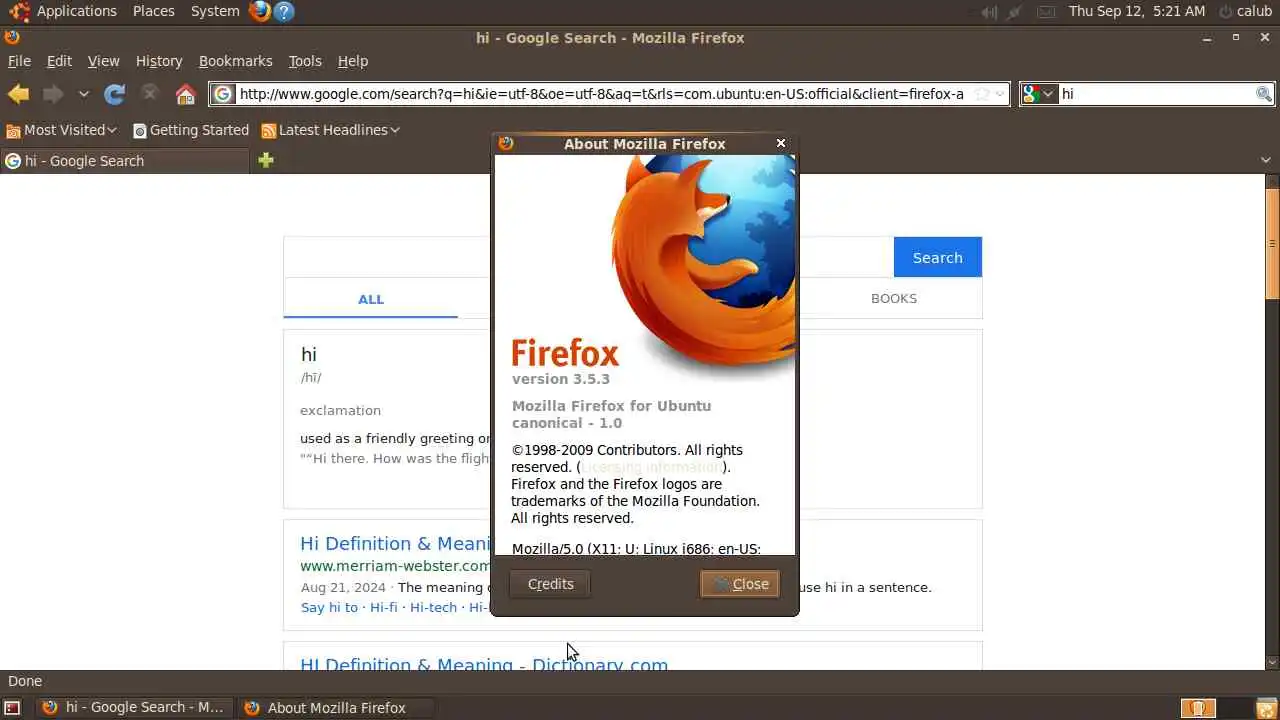Open the File menu
1280x720 pixels.
19,61
